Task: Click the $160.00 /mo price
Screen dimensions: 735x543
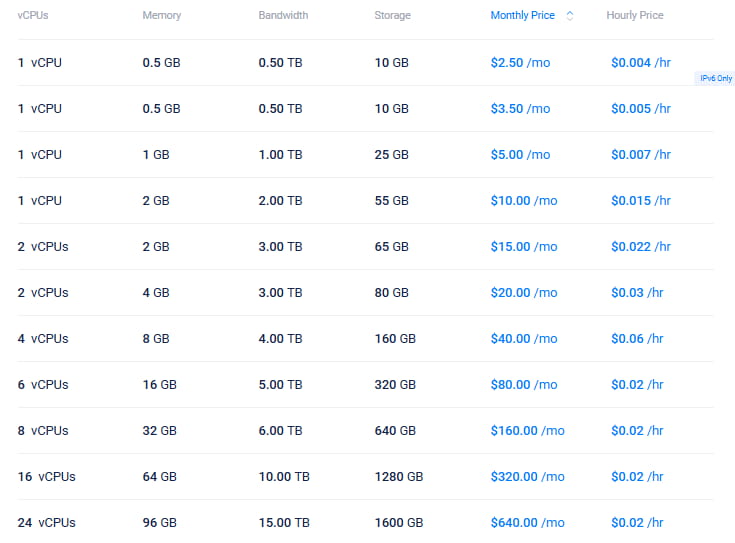Action: tap(527, 431)
